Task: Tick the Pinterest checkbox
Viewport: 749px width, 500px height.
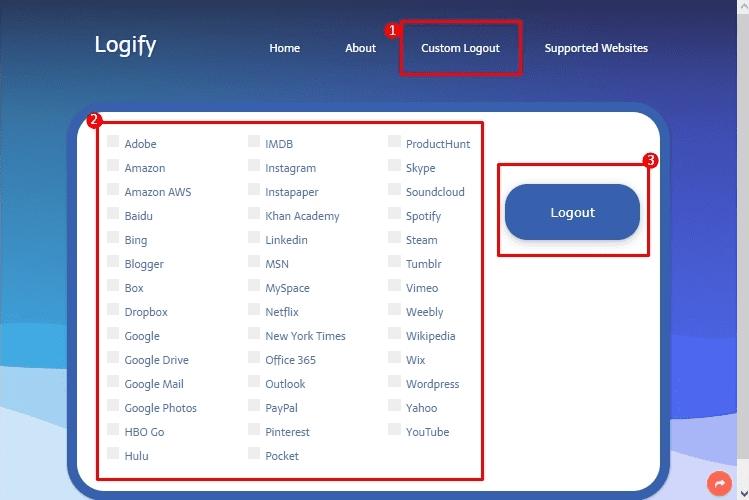Action: [x=254, y=429]
